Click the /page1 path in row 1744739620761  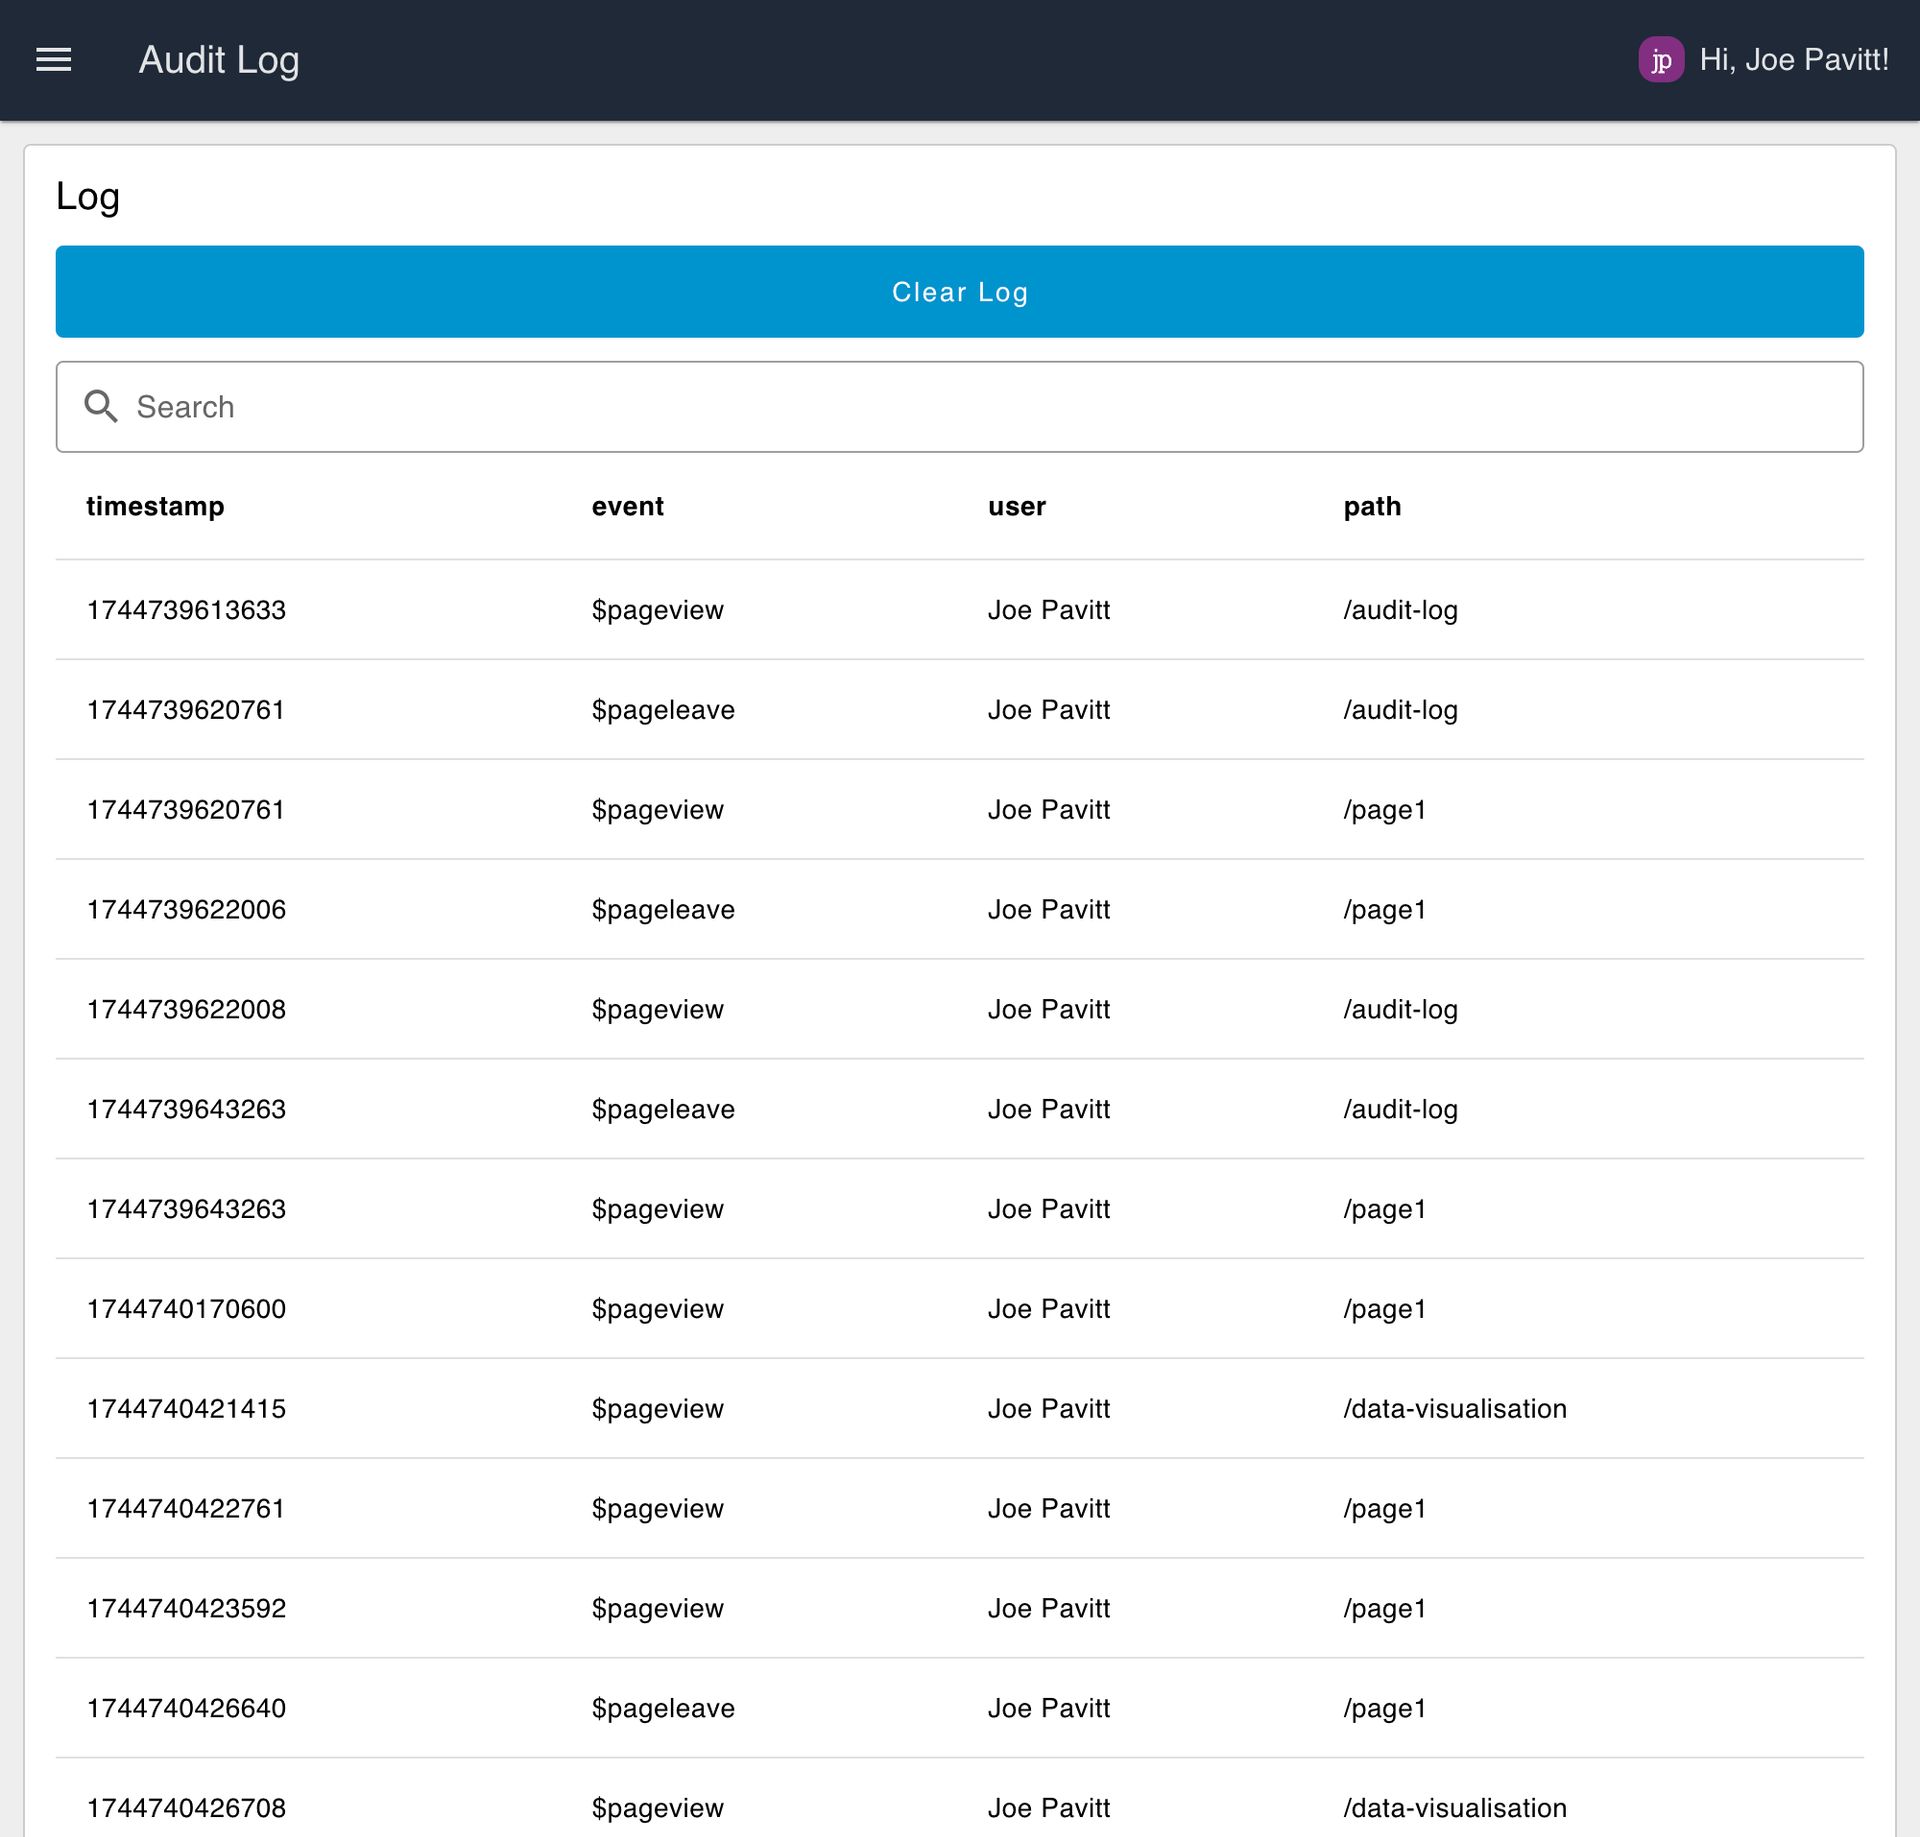click(1385, 809)
